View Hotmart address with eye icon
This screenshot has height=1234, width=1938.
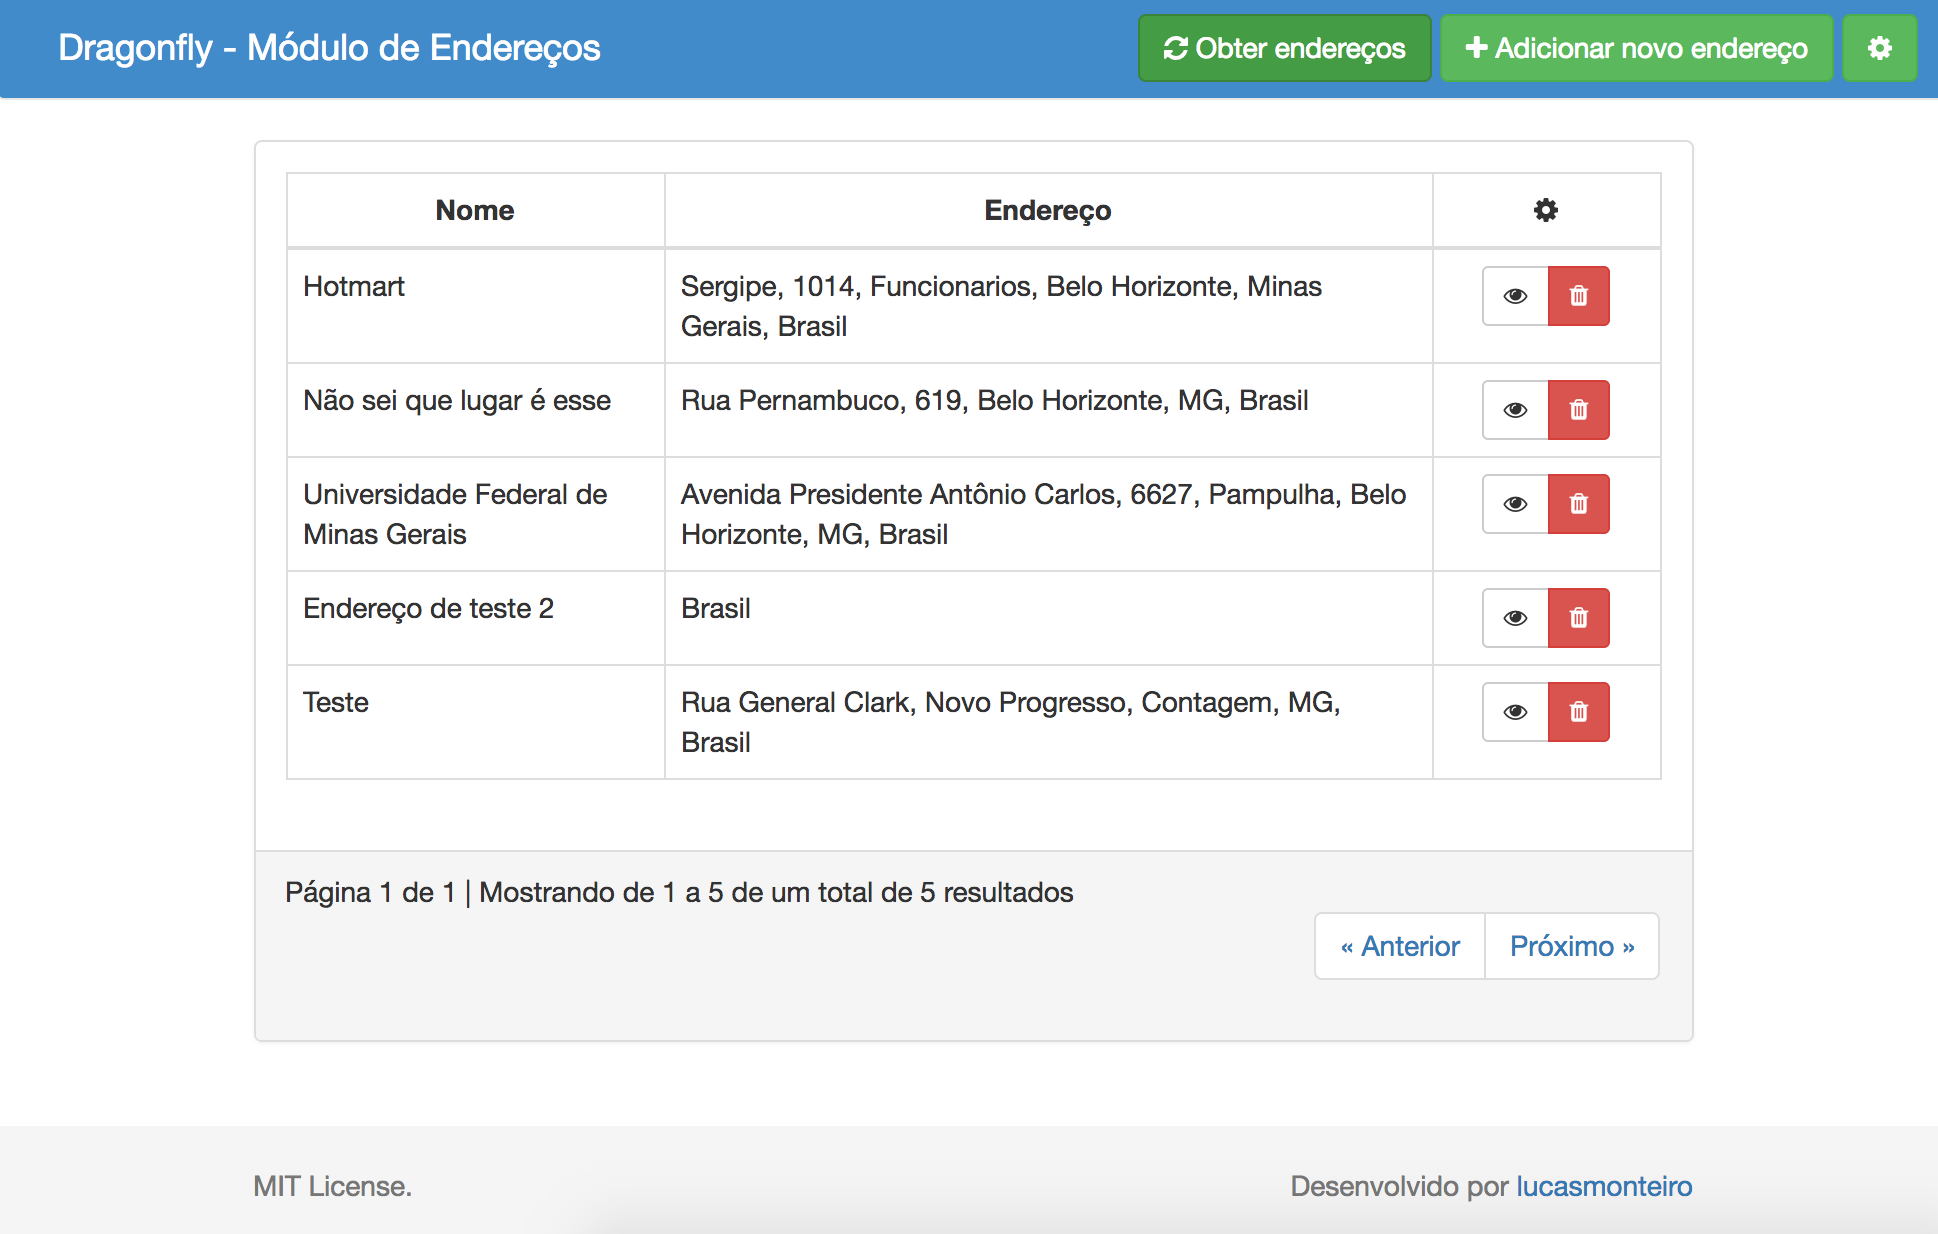[x=1515, y=296]
